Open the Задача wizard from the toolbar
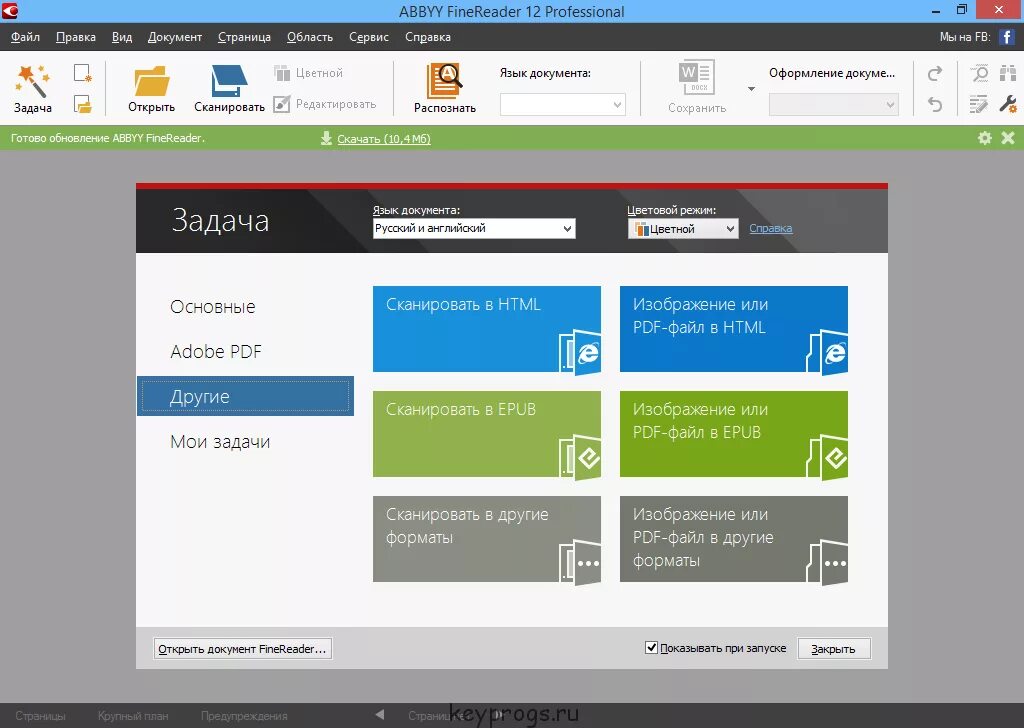Image resolution: width=1024 pixels, height=728 pixels. pyautogui.click(x=33, y=88)
